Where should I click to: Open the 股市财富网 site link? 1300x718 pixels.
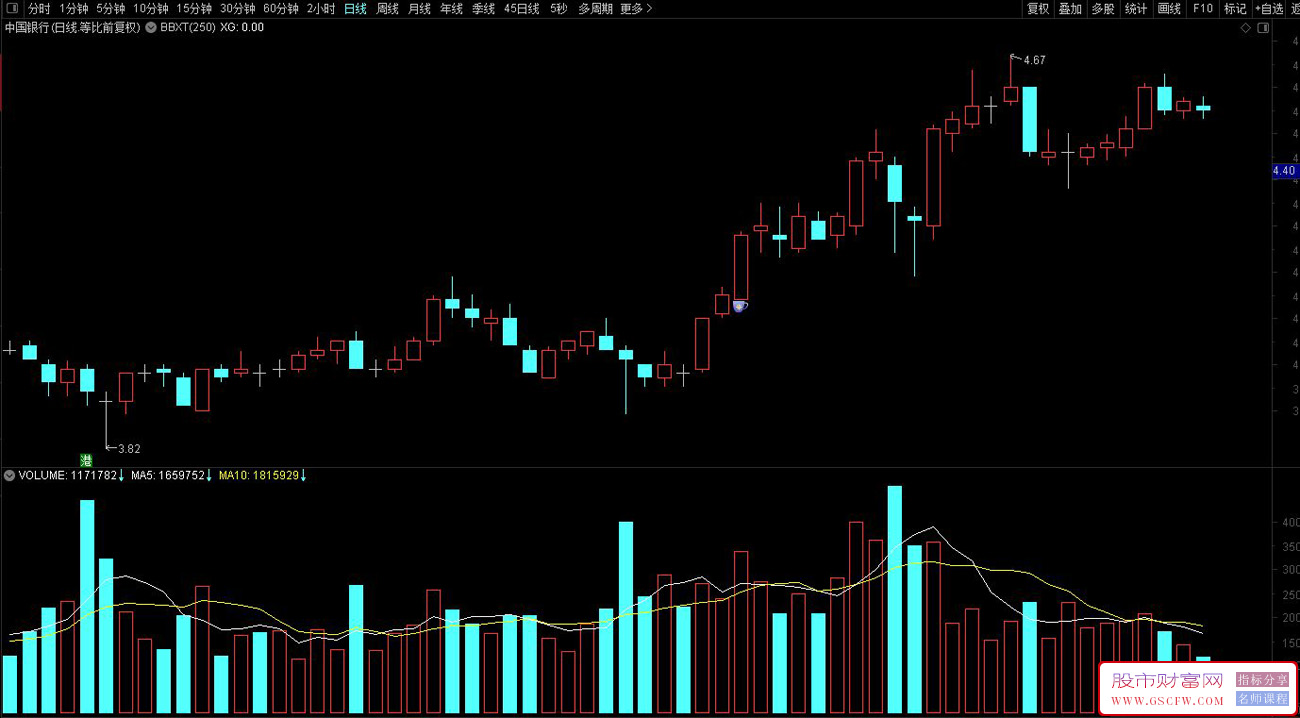point(1168,681)
